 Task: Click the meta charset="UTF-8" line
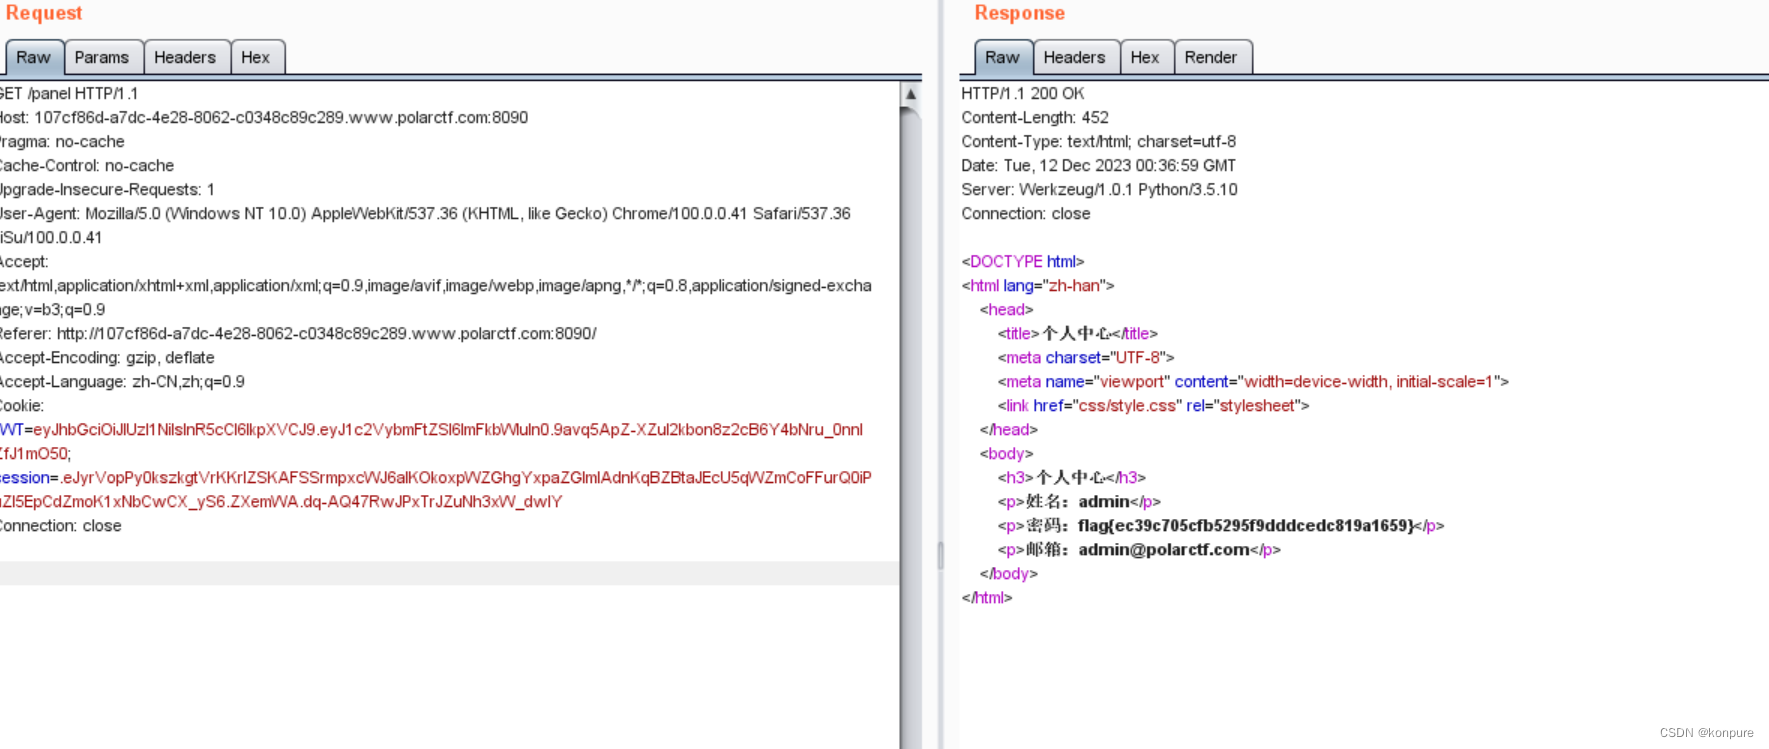(x=1086, y=357)
